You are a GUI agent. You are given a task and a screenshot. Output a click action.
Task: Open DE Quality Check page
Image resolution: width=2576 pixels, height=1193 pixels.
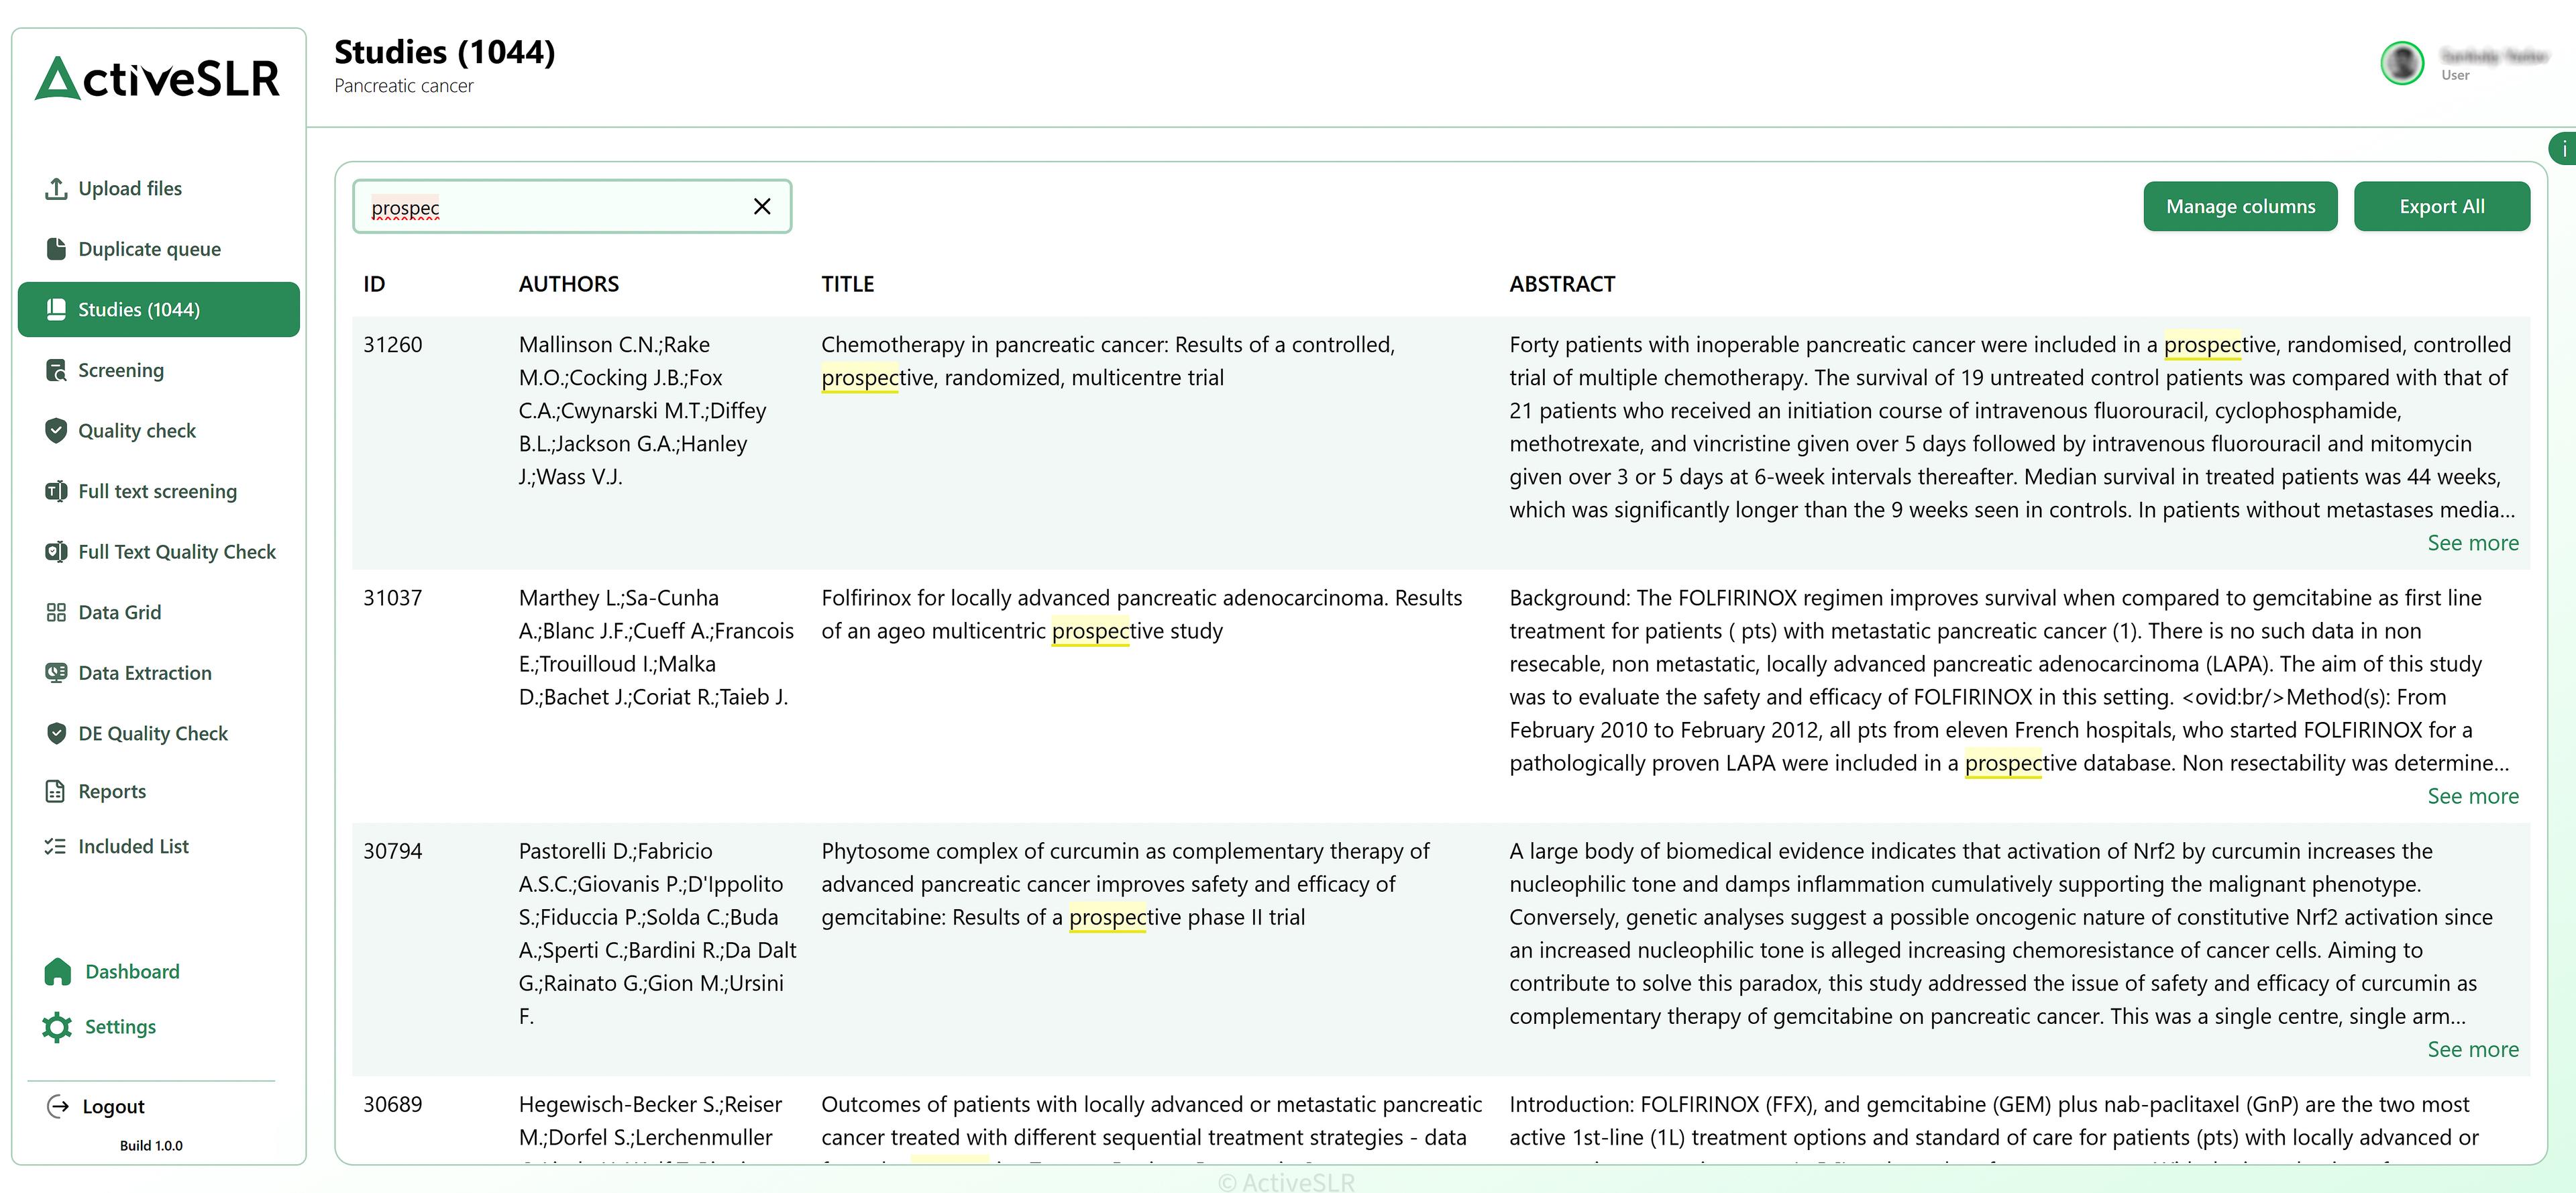pyautogui.click(x=153, y=733)
